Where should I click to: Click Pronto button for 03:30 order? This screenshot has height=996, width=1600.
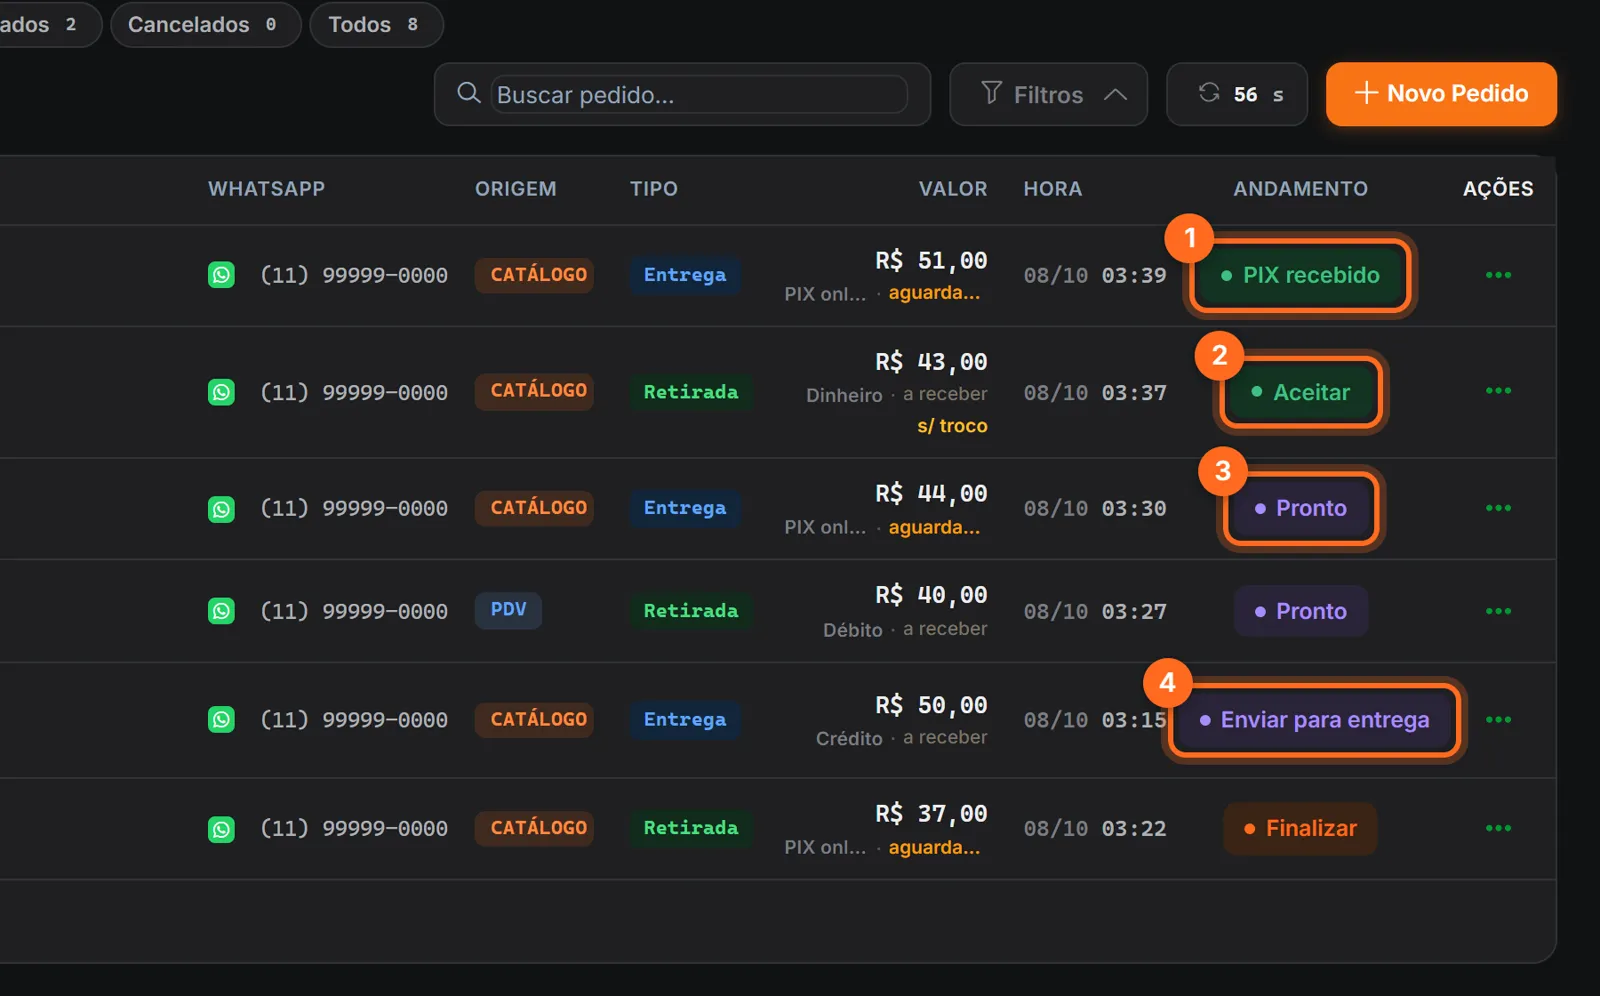pyautogui.click(x=1300, y=508)
